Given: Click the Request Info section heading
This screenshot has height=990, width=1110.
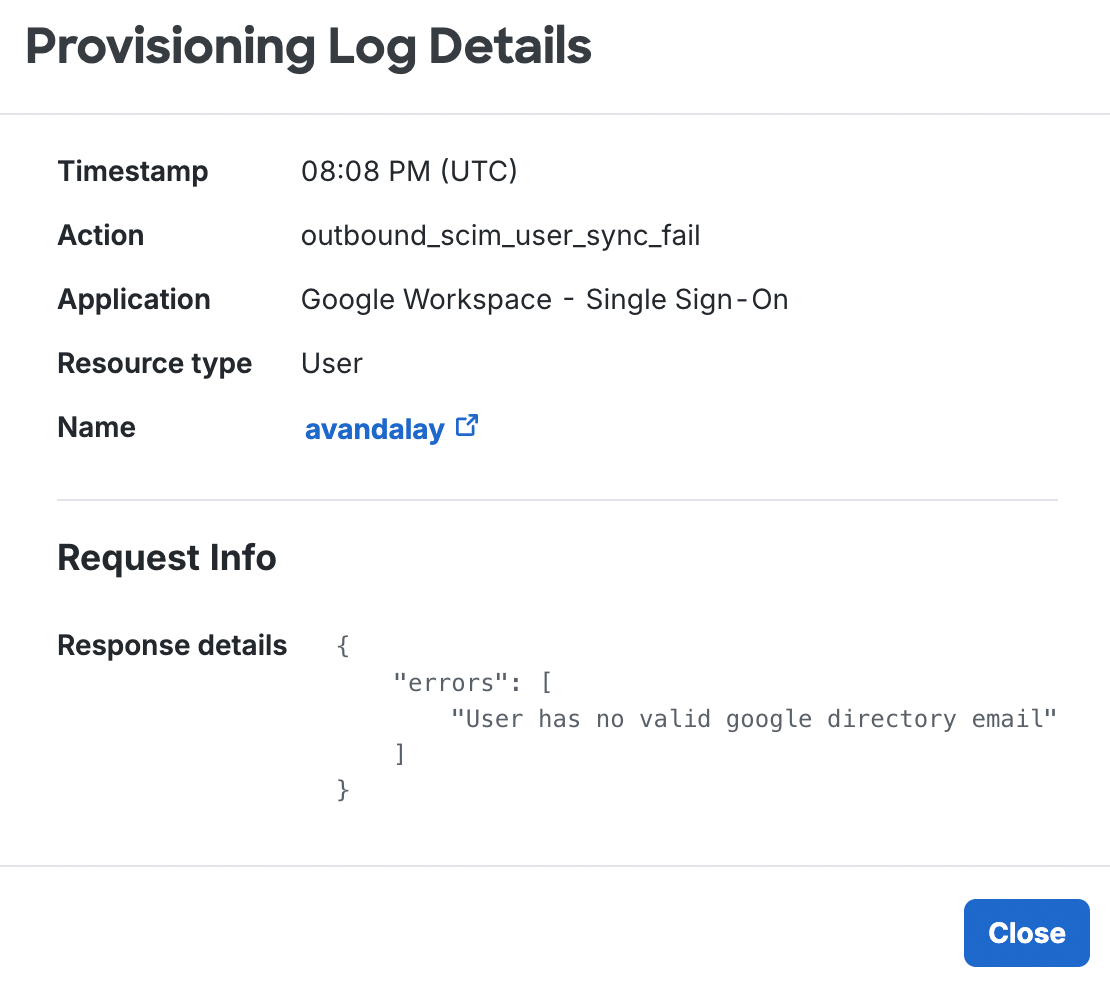Looking at the screenshot, I should pyautogui.click(x=167, y=557).
